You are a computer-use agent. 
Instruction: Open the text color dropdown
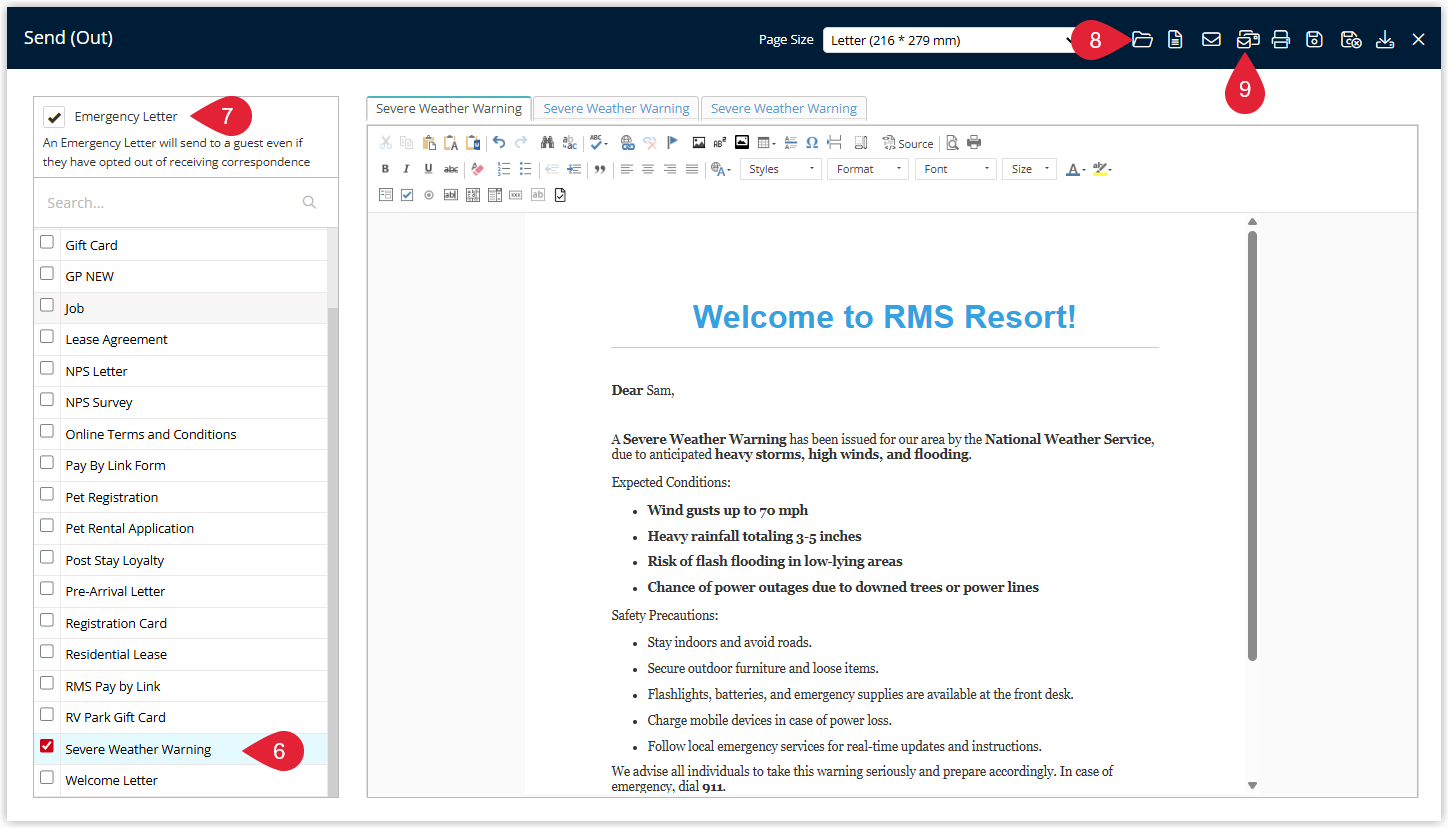[1076, 169]
